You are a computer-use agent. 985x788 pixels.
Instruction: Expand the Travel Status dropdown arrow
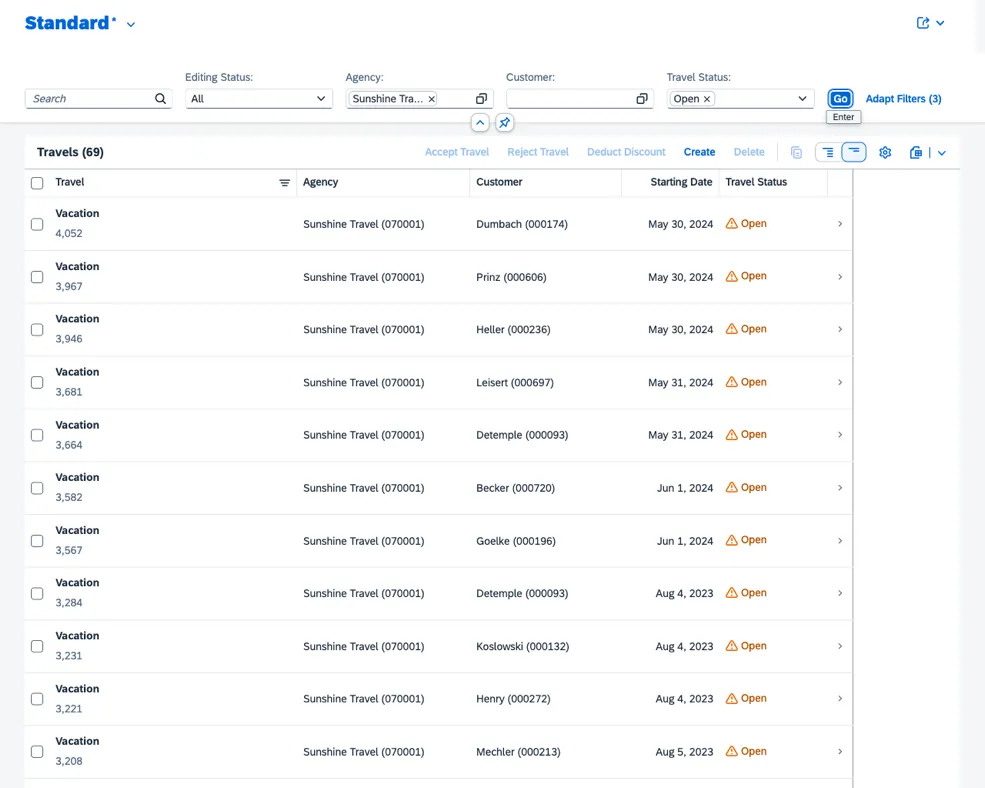click(802, 99)
